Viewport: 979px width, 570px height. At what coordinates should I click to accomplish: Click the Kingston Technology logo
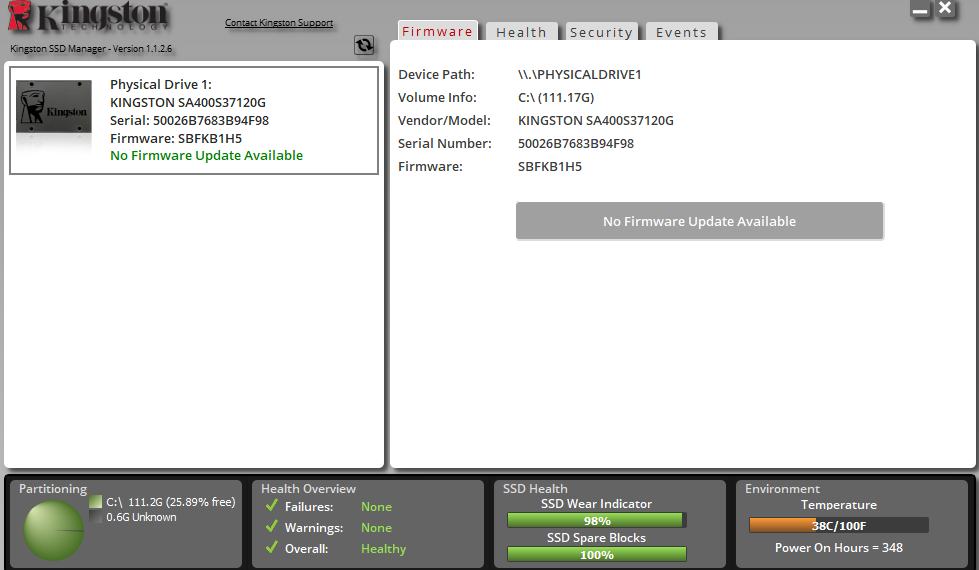click(x=89, y=16)
